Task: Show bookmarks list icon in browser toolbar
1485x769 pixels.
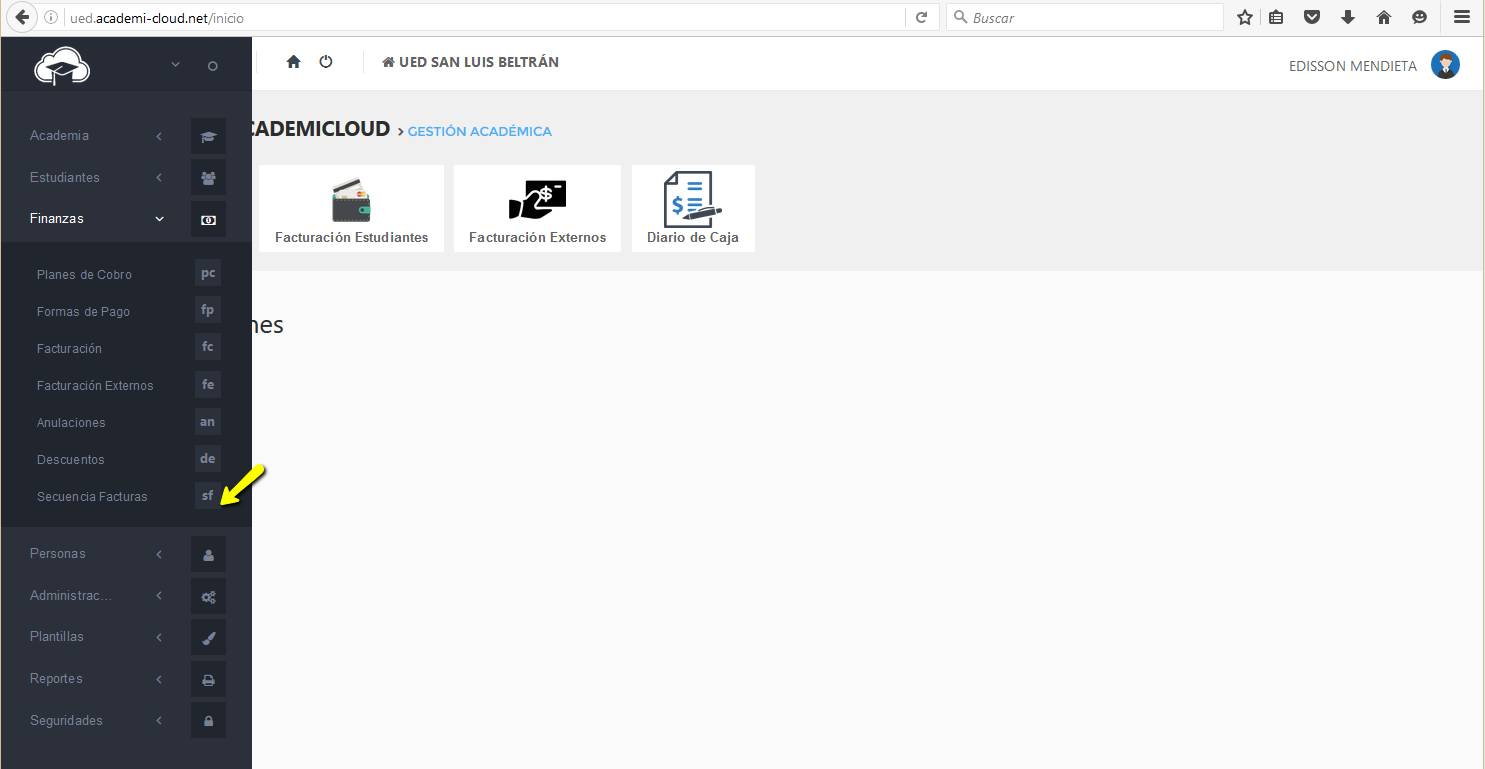Action: 1276,17
